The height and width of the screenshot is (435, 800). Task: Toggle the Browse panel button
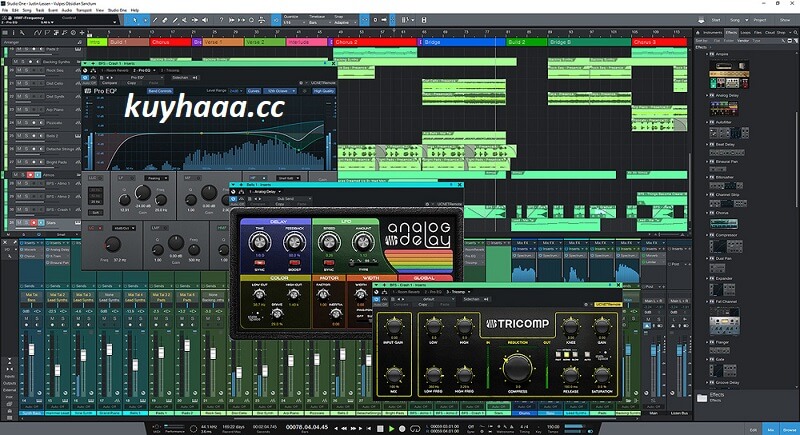(789, 430)
